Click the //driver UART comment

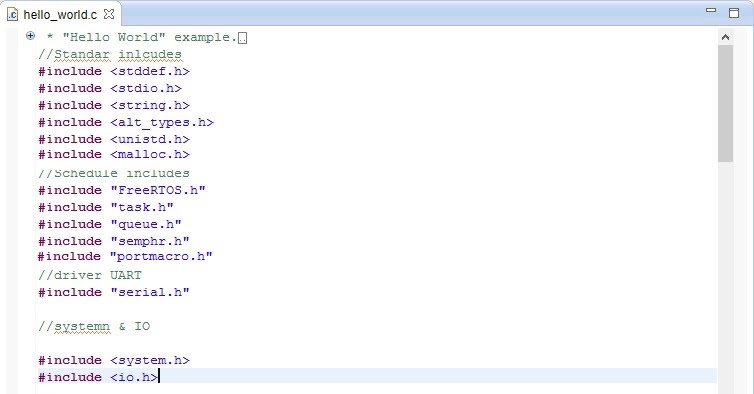[x=90, y=275]
